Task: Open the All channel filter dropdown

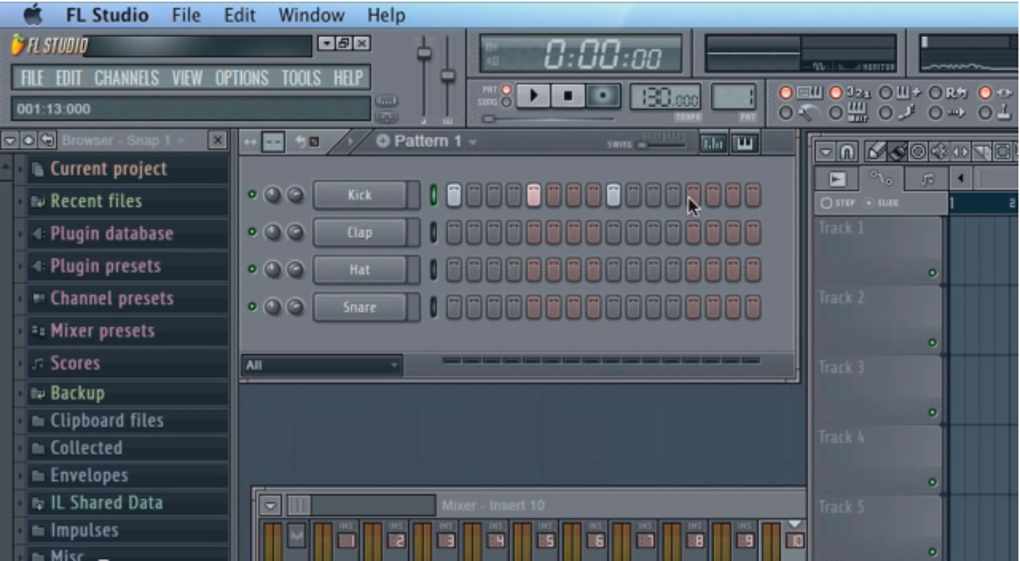Action: (x=321, y=365)
